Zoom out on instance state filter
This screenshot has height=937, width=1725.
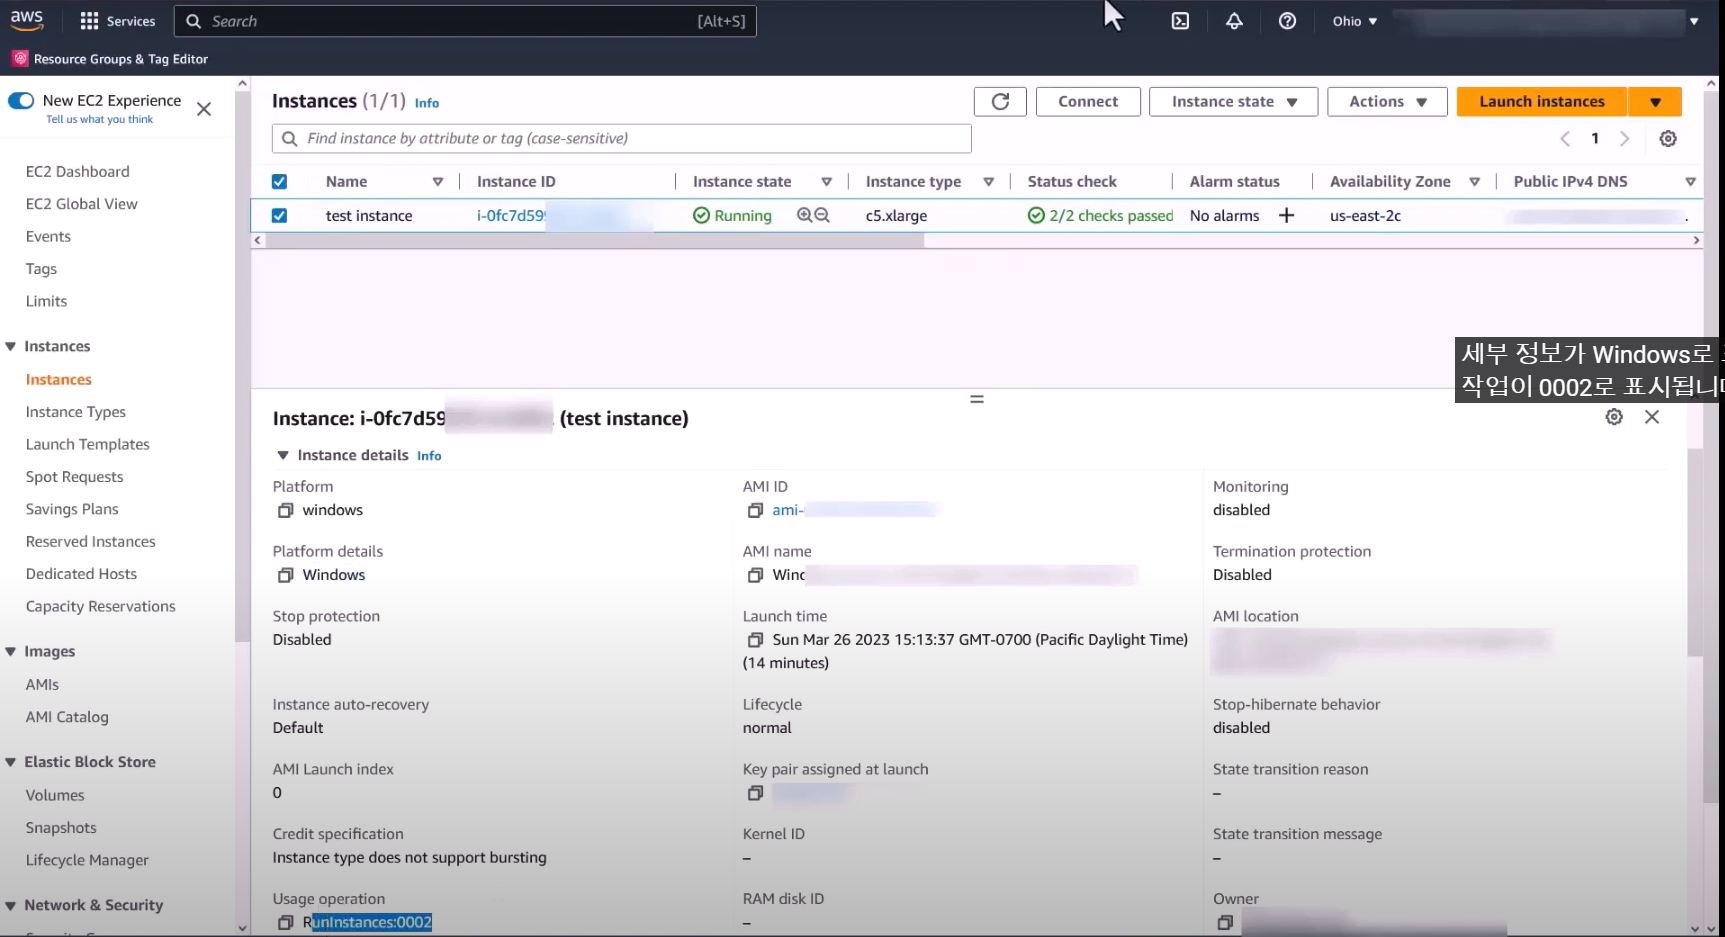click(x=822, y=215)
